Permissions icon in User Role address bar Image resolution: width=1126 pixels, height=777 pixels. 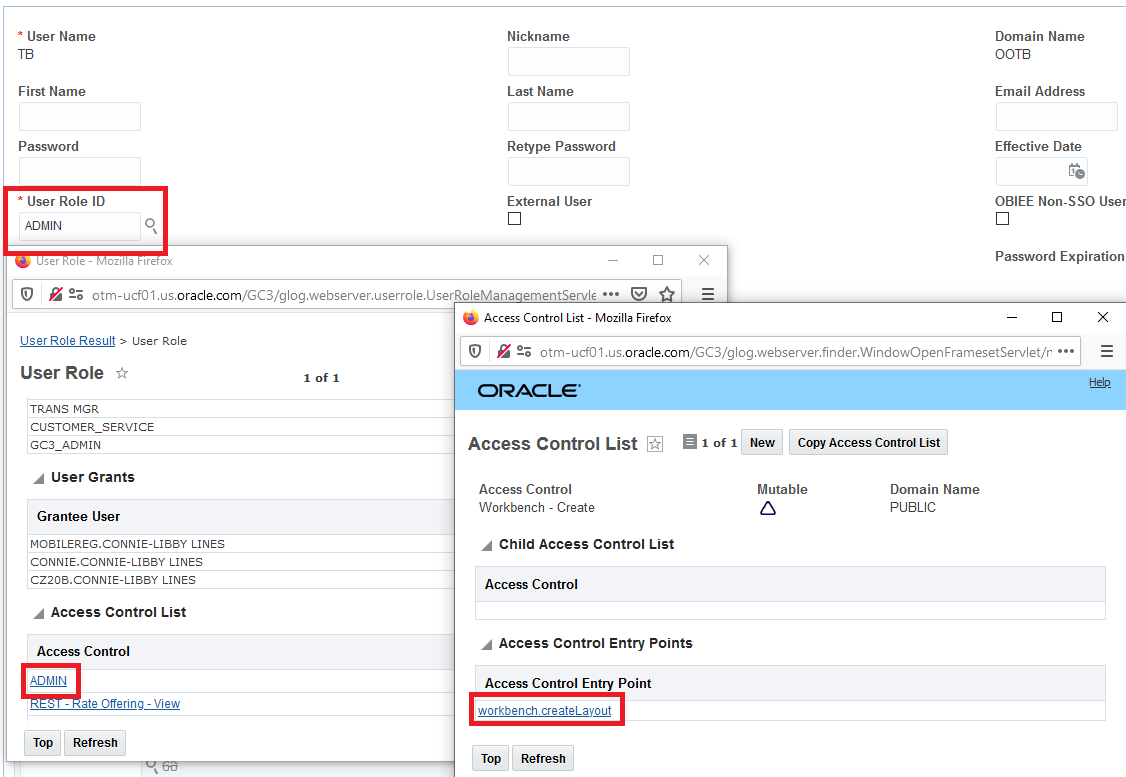(x=76, y=294)
